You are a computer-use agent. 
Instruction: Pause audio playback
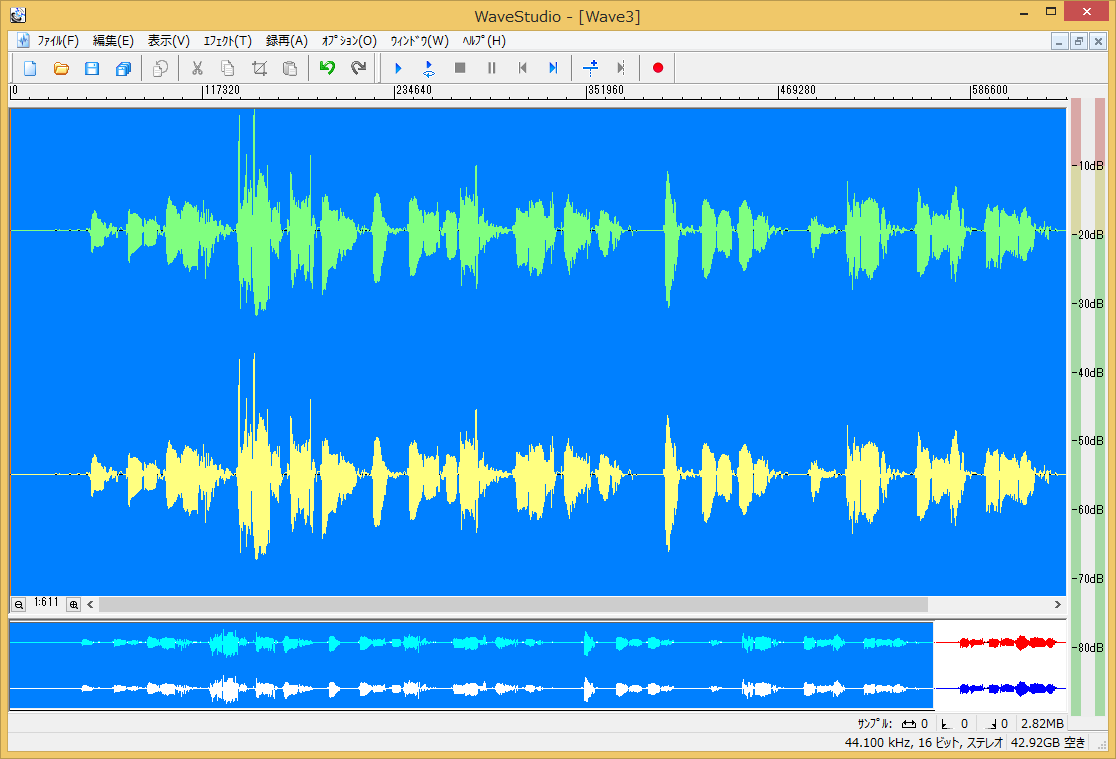click(x=491, y=68)
